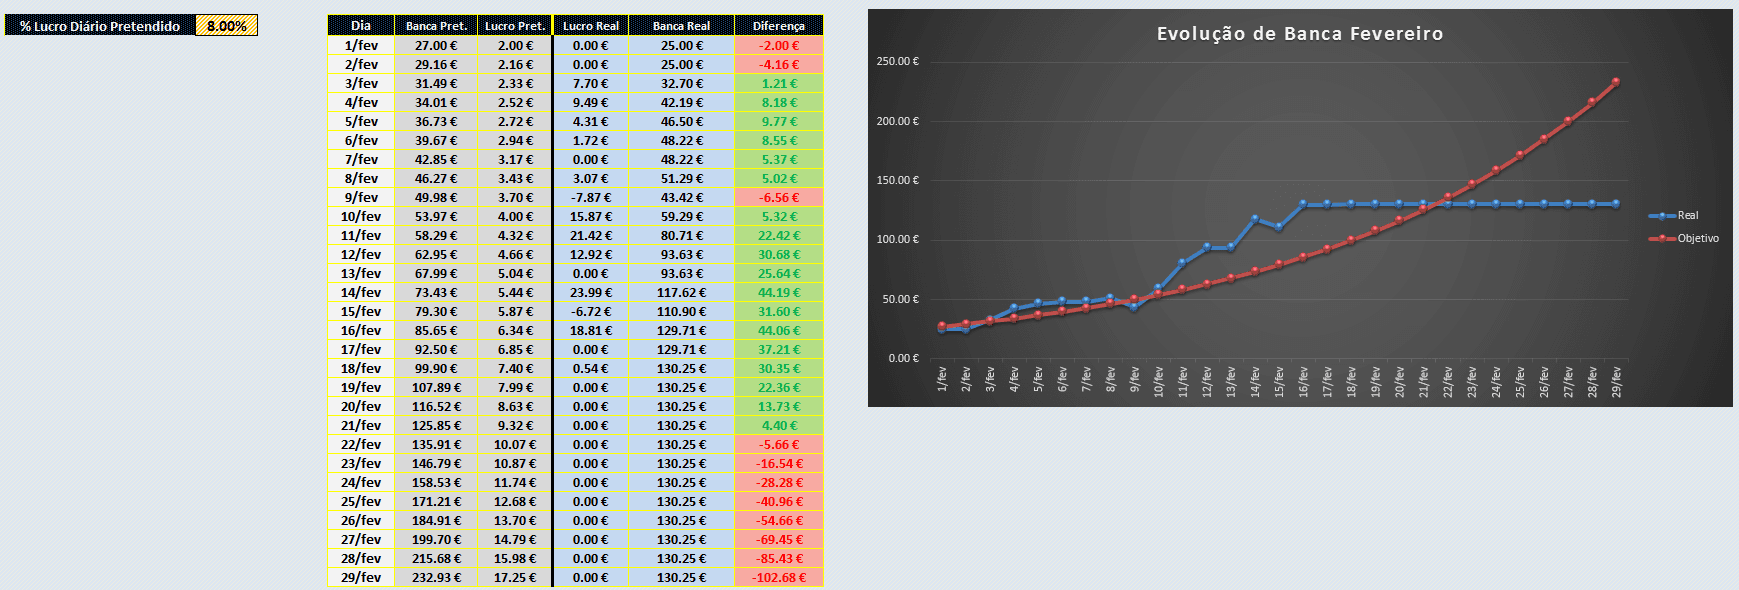Screen dimensions: 1739x590
Task: Click Diferença cell '-40.96 €'
Action: (x=778, y=501)
